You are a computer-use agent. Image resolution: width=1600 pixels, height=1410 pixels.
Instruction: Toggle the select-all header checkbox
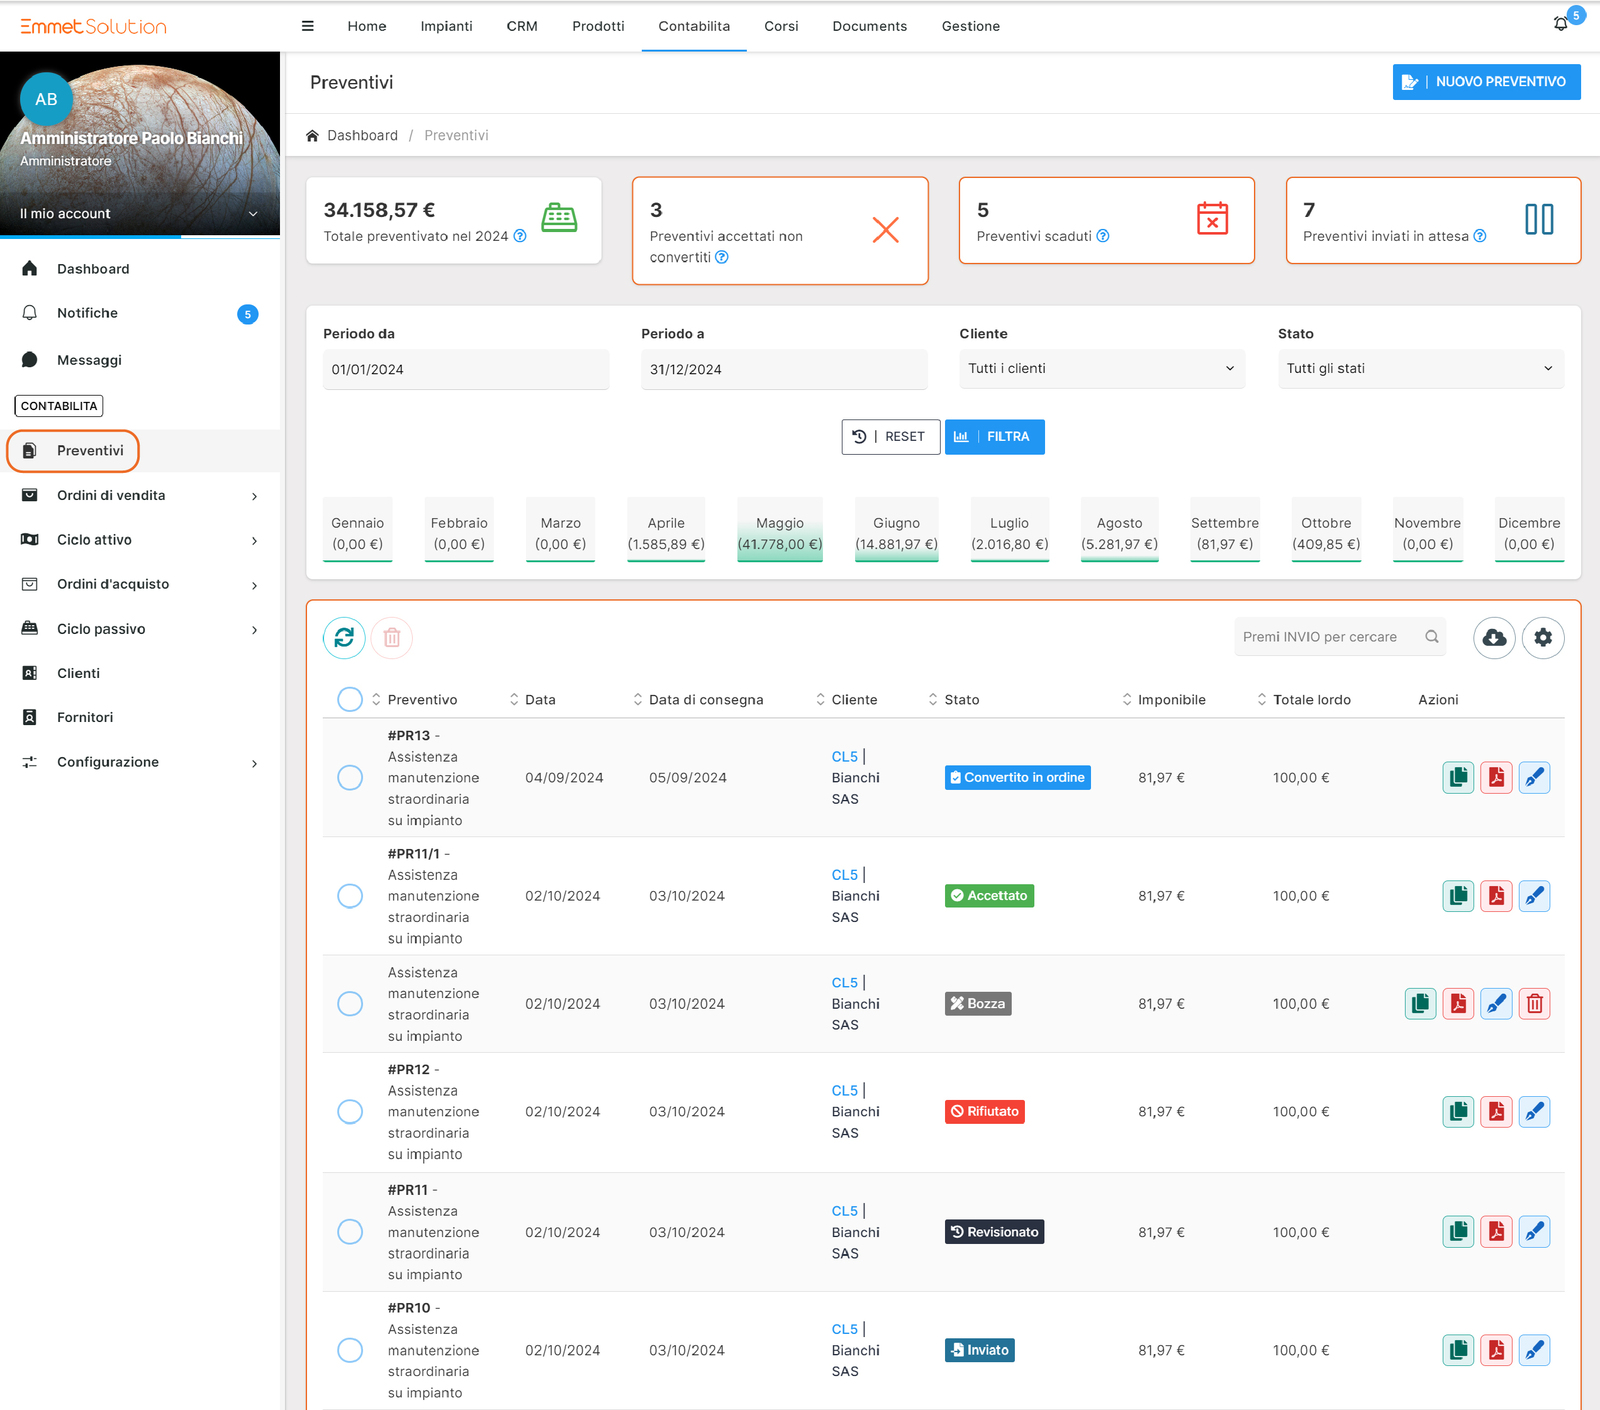[350, 700]
